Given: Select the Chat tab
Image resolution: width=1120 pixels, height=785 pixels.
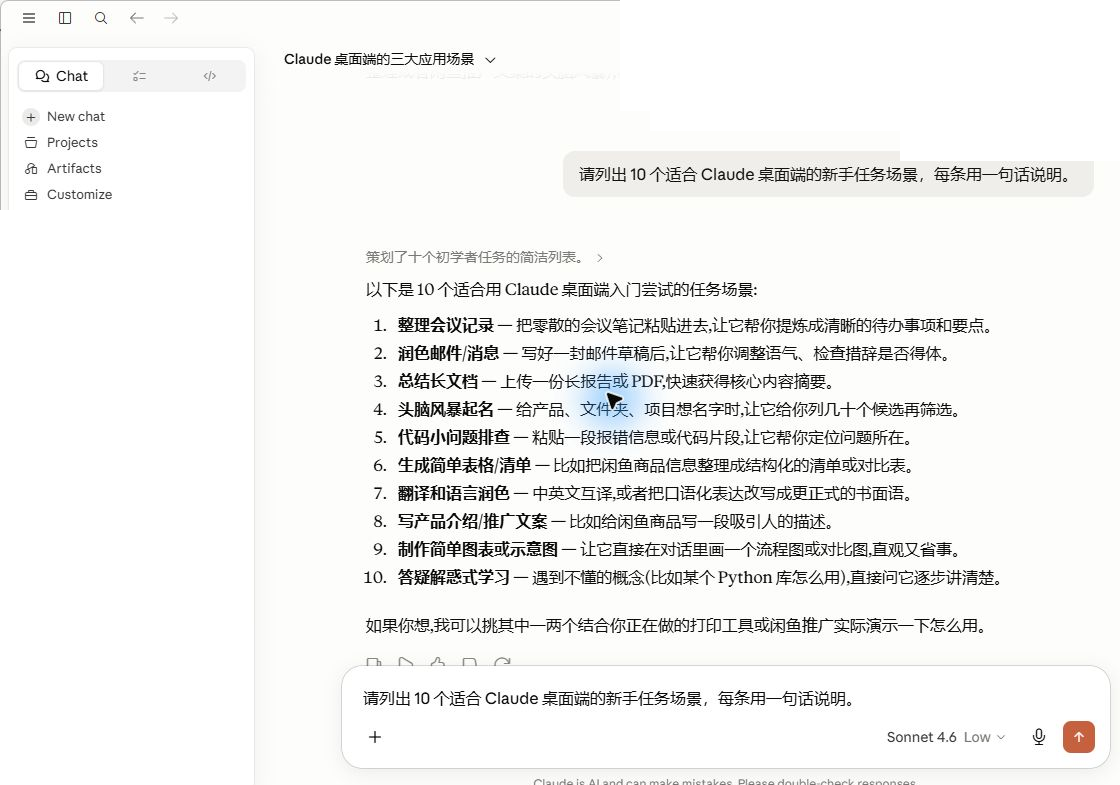Looking at the screenshot, I should [x=61, y=76].
